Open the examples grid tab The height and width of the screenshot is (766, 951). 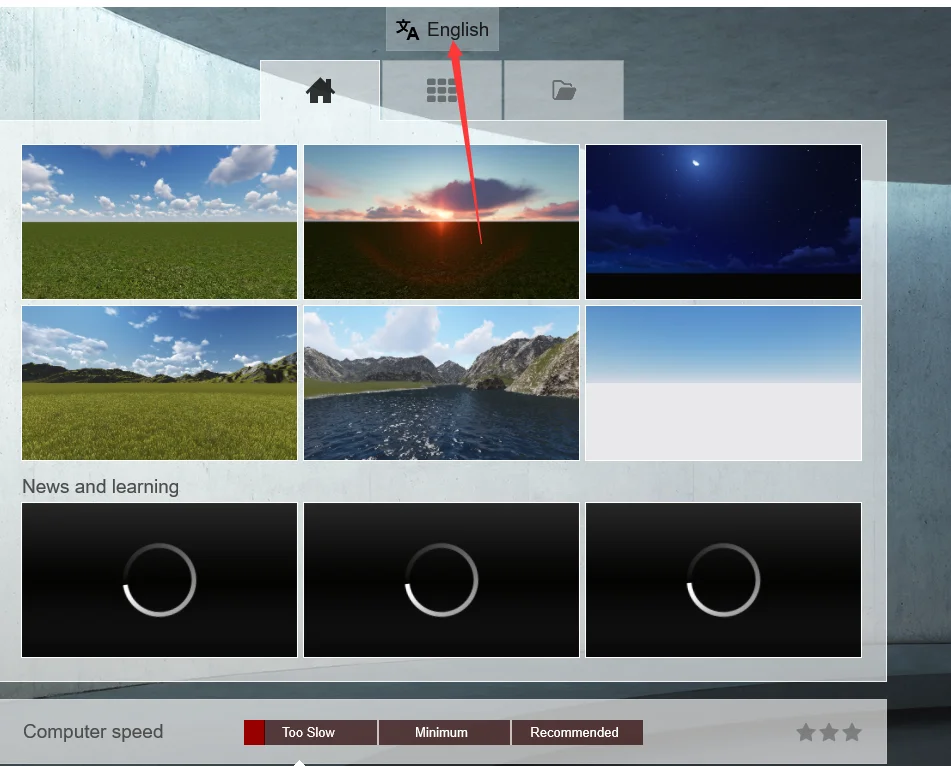[442, 90]
